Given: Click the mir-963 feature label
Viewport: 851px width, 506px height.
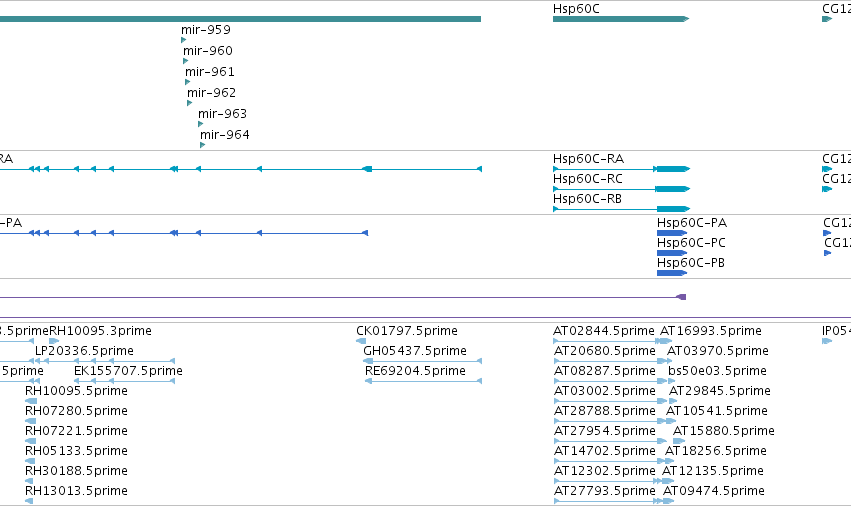Looking at the screenshot, I should click(x=223, y=114).
